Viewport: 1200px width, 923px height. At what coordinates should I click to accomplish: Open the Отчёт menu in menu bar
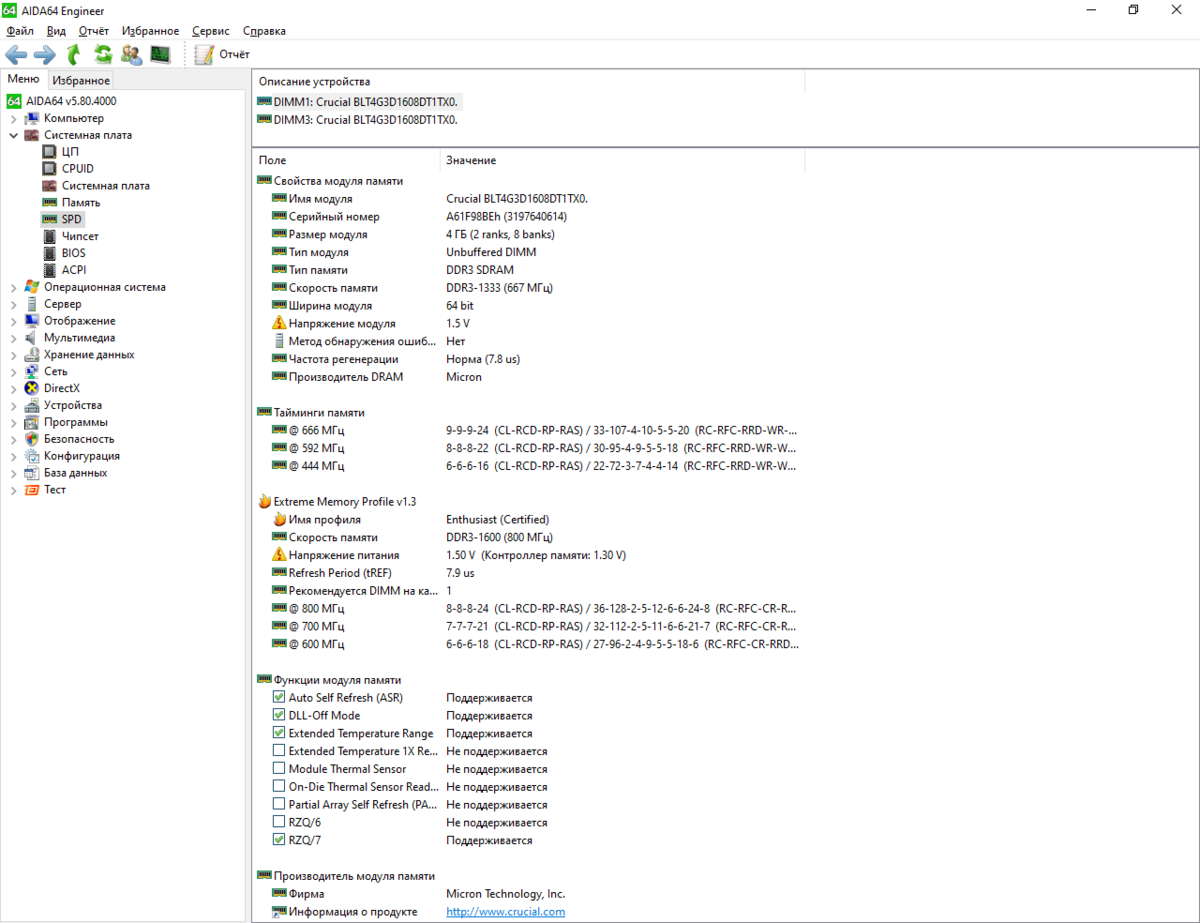(x=94, y=31)
